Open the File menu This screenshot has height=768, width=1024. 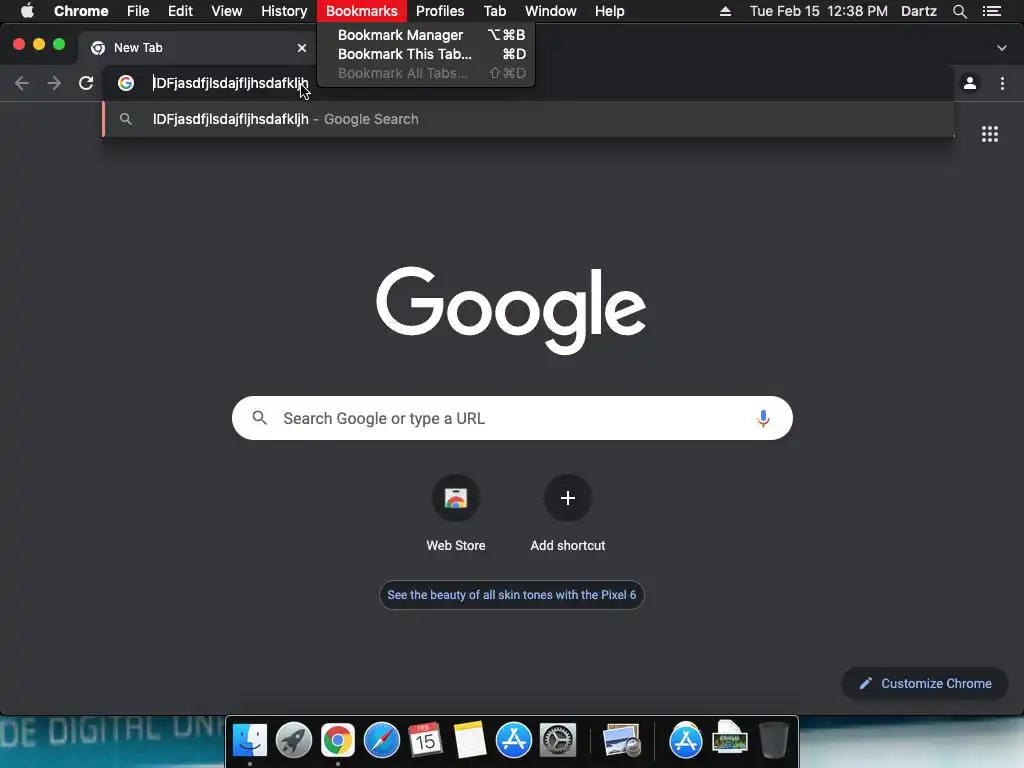(138, 11)
